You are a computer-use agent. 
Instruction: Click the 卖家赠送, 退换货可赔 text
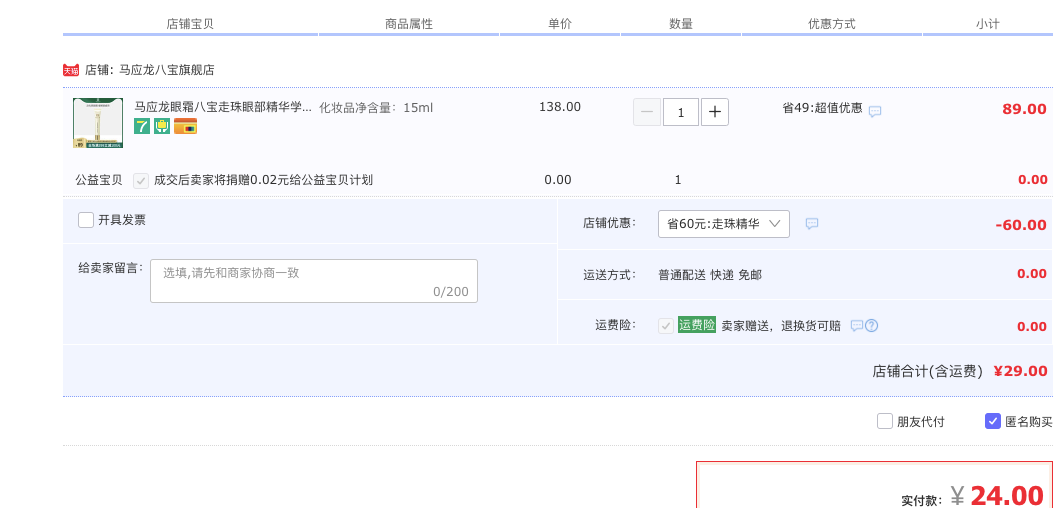[781, 326]
